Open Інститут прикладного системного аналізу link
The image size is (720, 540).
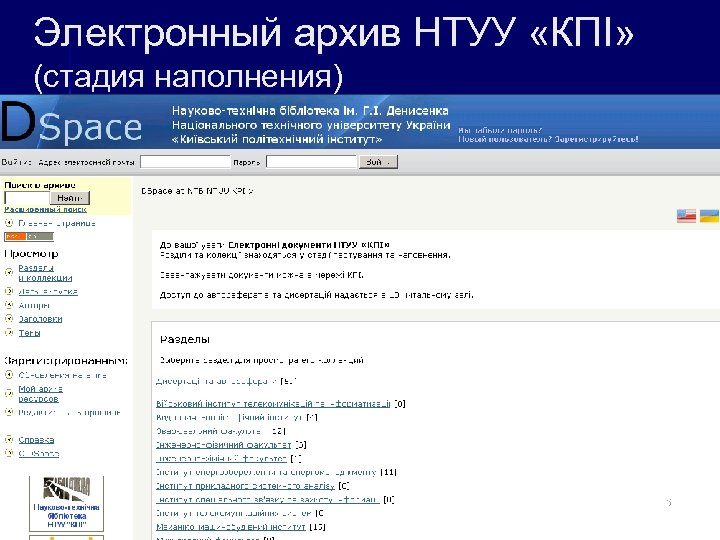click(246, 486)
